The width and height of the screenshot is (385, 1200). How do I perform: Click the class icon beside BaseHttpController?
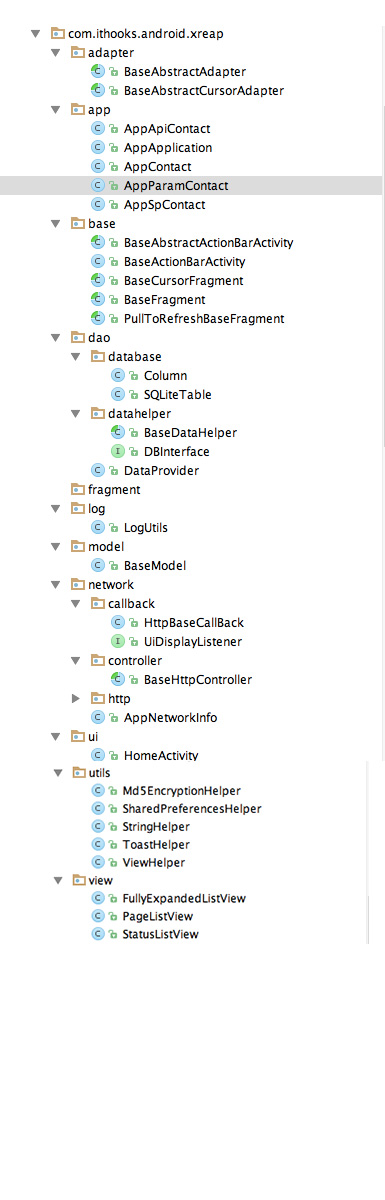pos(118,680)
